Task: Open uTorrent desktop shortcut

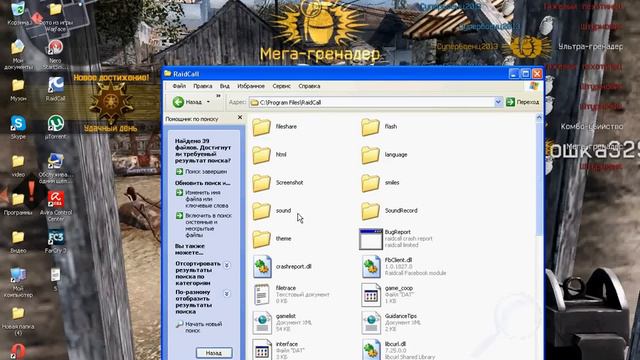Action: [x=56, y=127]
